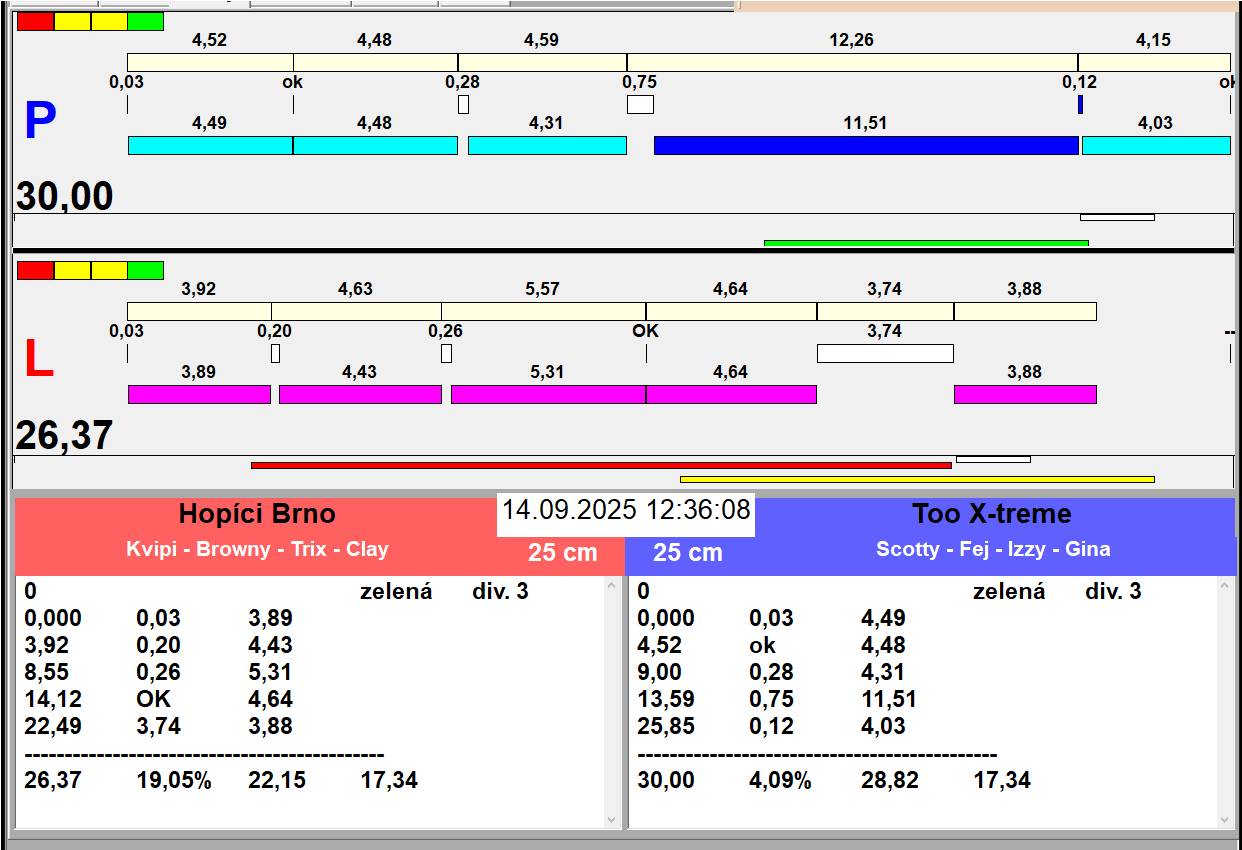The height and width of the screenshot is (850, 1242).
Task: Select the magenta 3,88 run bar
Action: click(1025, 394)
